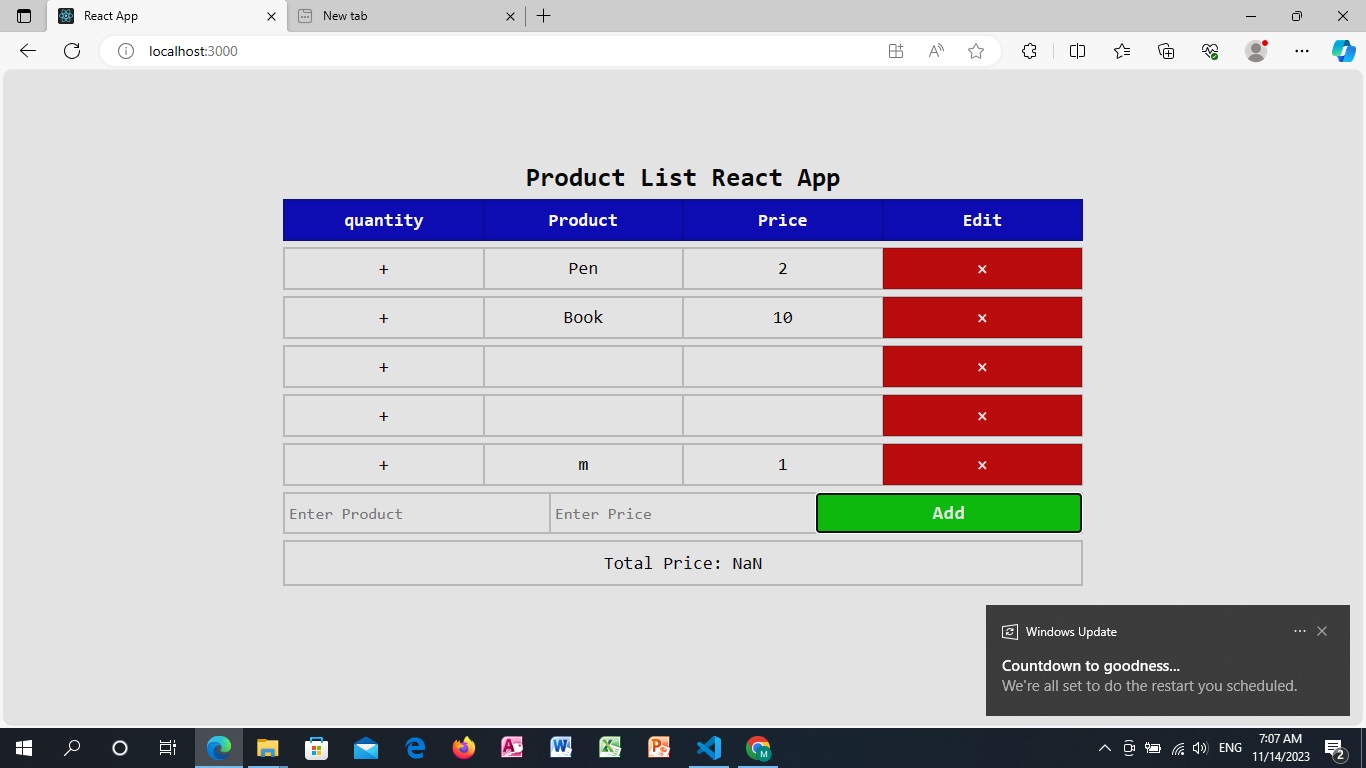Image resolution: width=1366 pixels, height=768 pixels.
Task: Click the Price column header
Action: click(x=782, y=220)
